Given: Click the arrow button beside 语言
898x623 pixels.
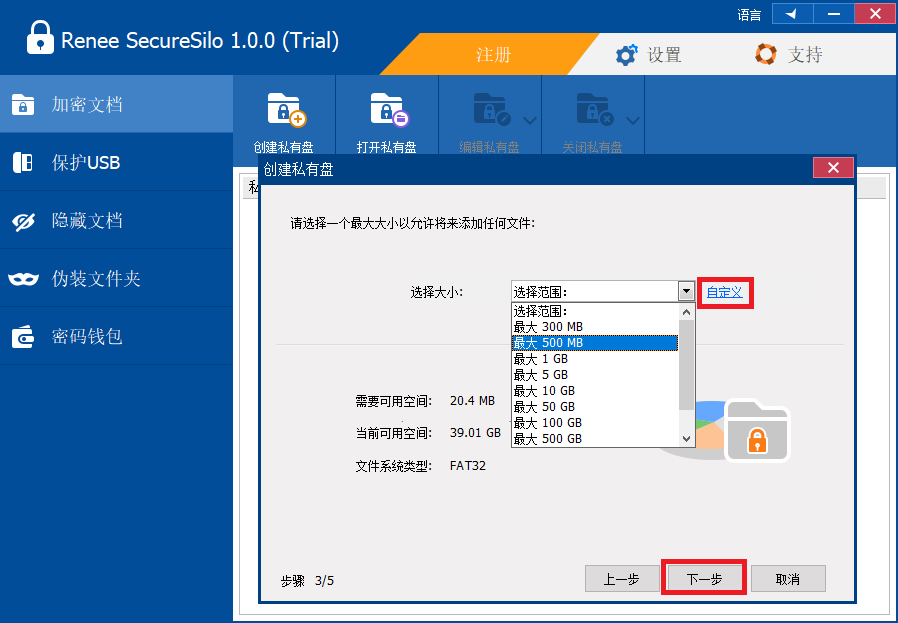Looking at the screenshot, I should click(792, 14).
